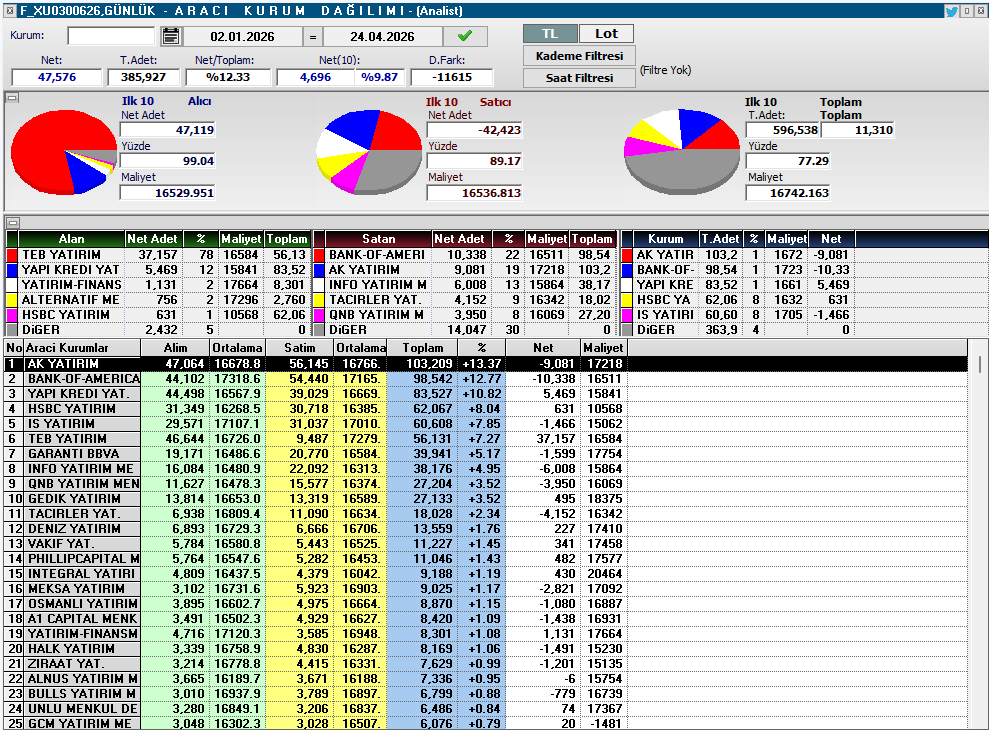Screen dimensions: 989x730
Task: Click the satıcı pie chart
Action: (x=369, y=151)
